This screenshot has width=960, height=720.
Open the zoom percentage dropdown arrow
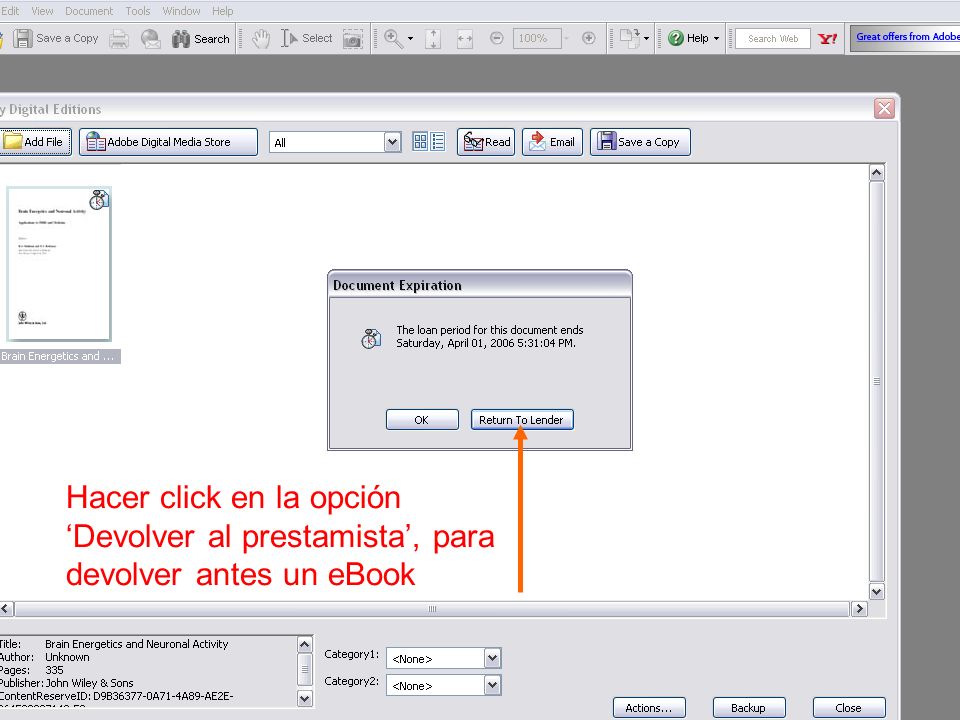tap(566, 39)
